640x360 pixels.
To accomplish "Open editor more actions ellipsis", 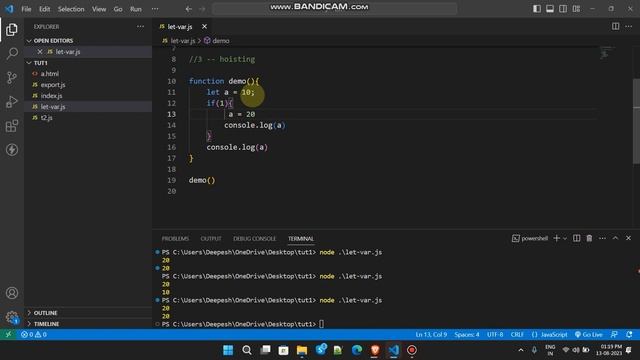I will click(x=628, y=27).
